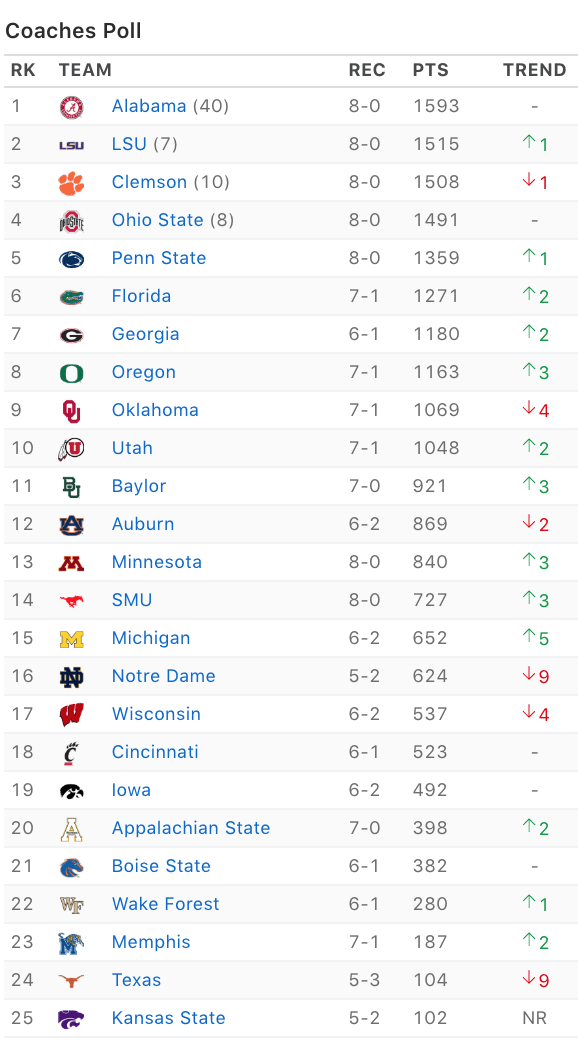Click the REC column header

point(367,71)
